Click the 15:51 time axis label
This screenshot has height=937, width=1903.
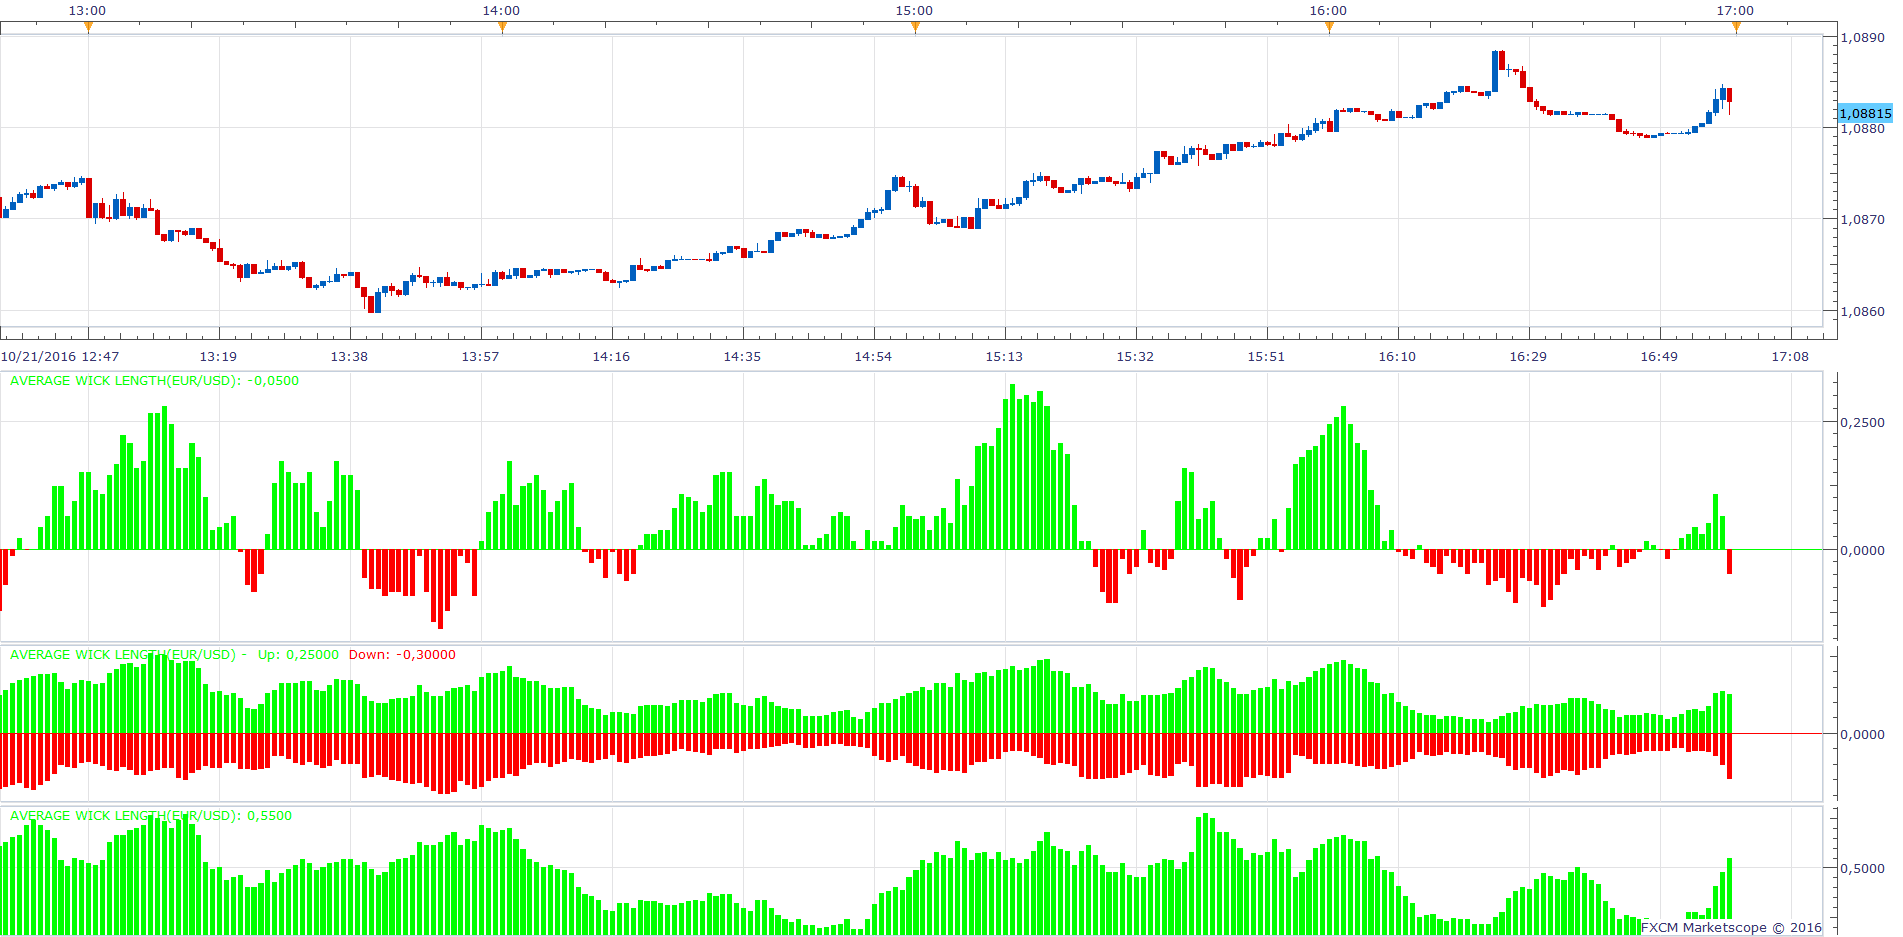(x=1266, y=357)
